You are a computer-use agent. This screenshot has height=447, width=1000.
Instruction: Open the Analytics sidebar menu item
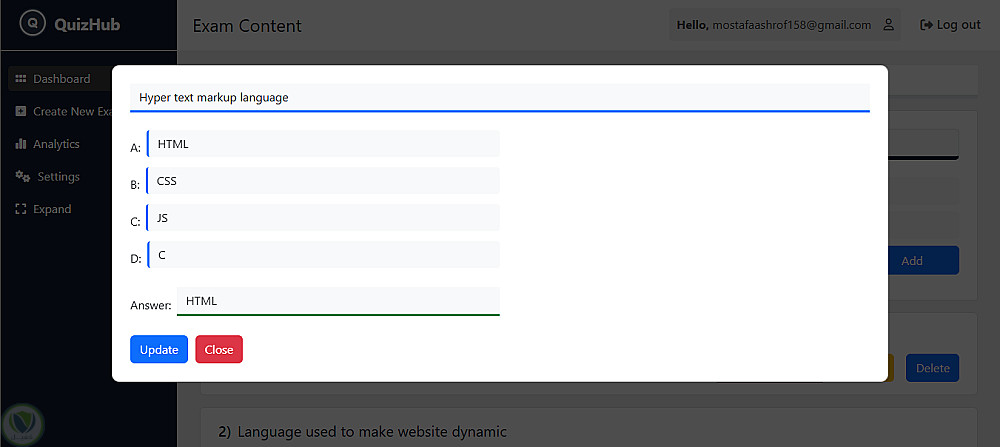click(x=56, y=144)
